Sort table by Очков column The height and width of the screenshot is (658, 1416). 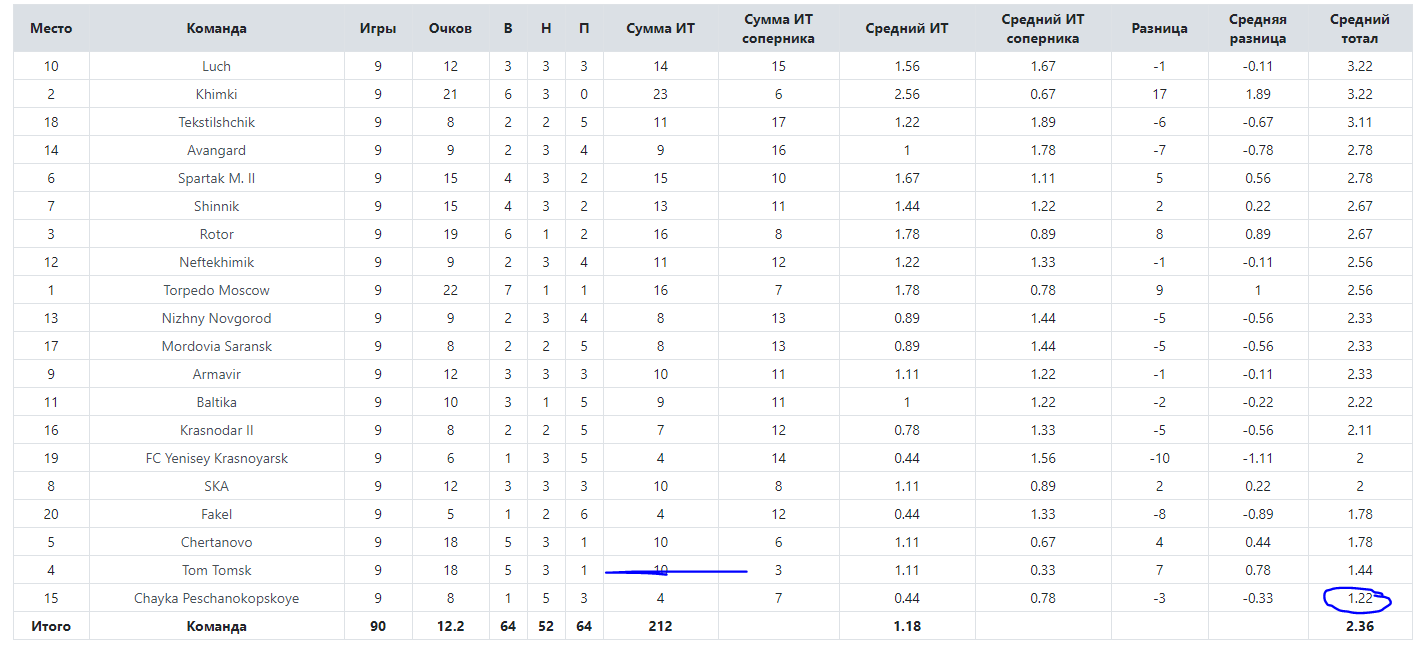pos(450,28)
